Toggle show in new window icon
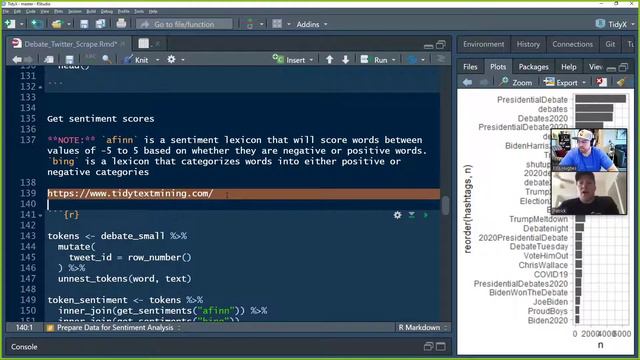 49,60
